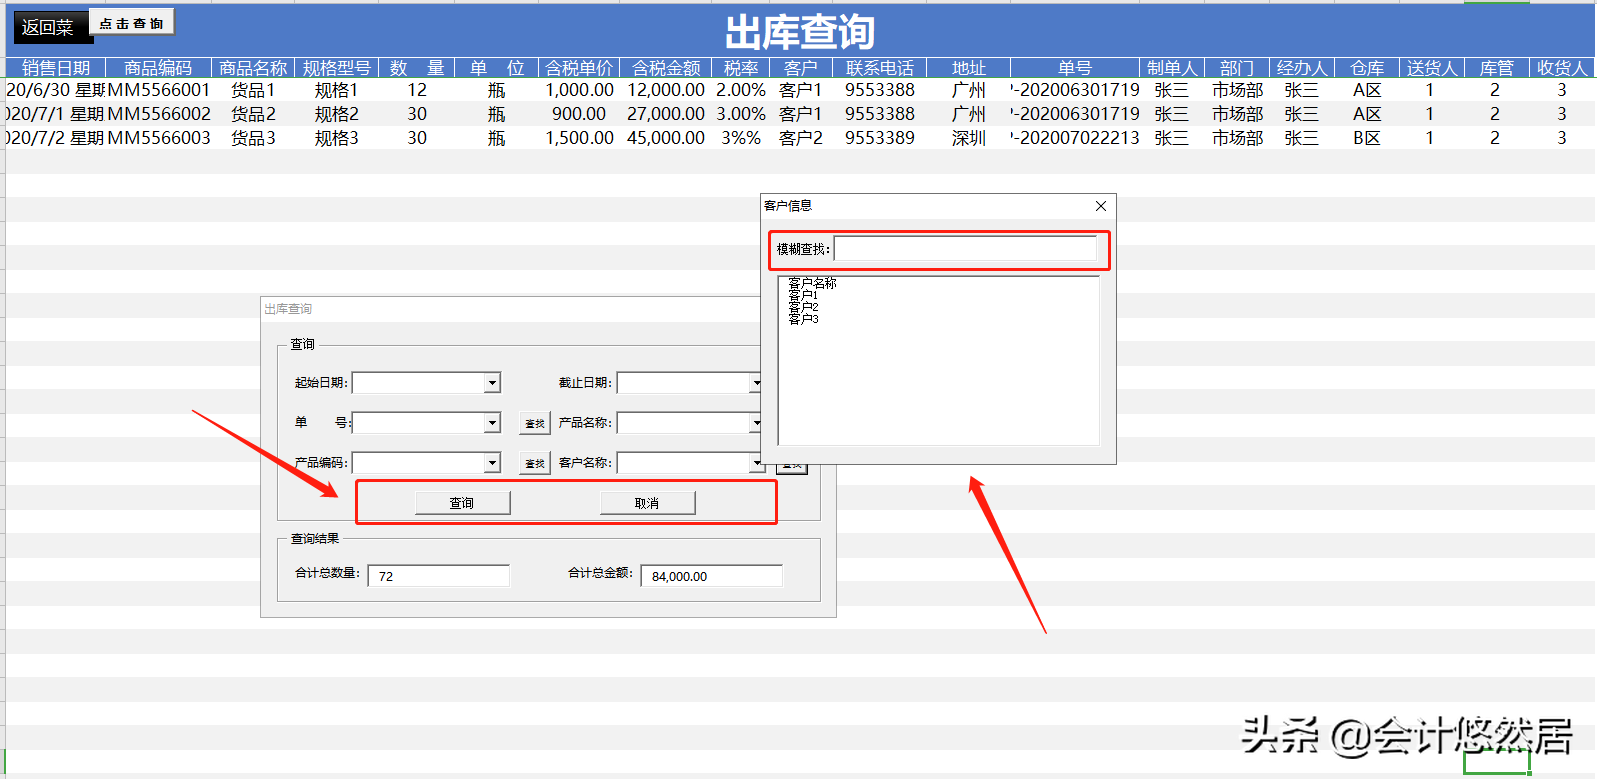This screenshot has width=1597, height=779.
Task: Select the 规格3 cell
Action: pyautogui.click(x=337, y=138)
